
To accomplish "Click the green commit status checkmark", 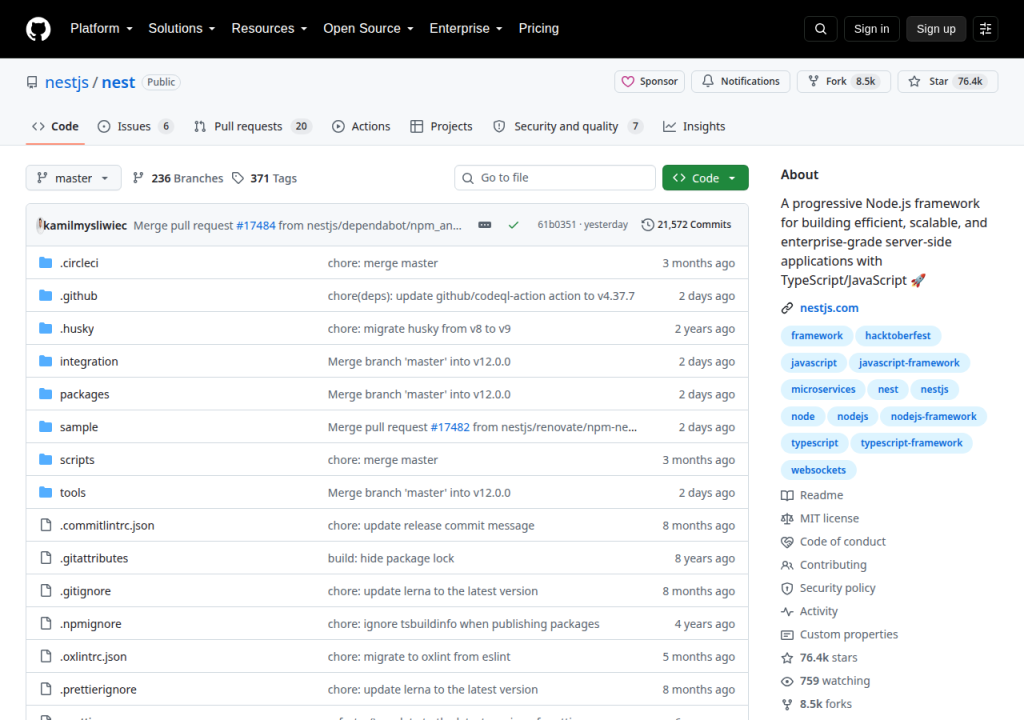I will click(x=513, y=225).
